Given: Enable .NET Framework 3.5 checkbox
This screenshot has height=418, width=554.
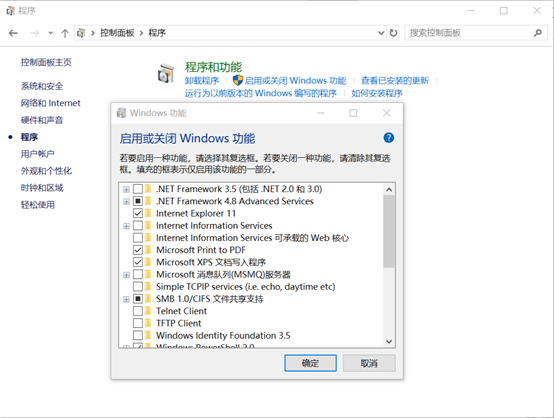Looking at the screenshot, I should coord(138,189).
